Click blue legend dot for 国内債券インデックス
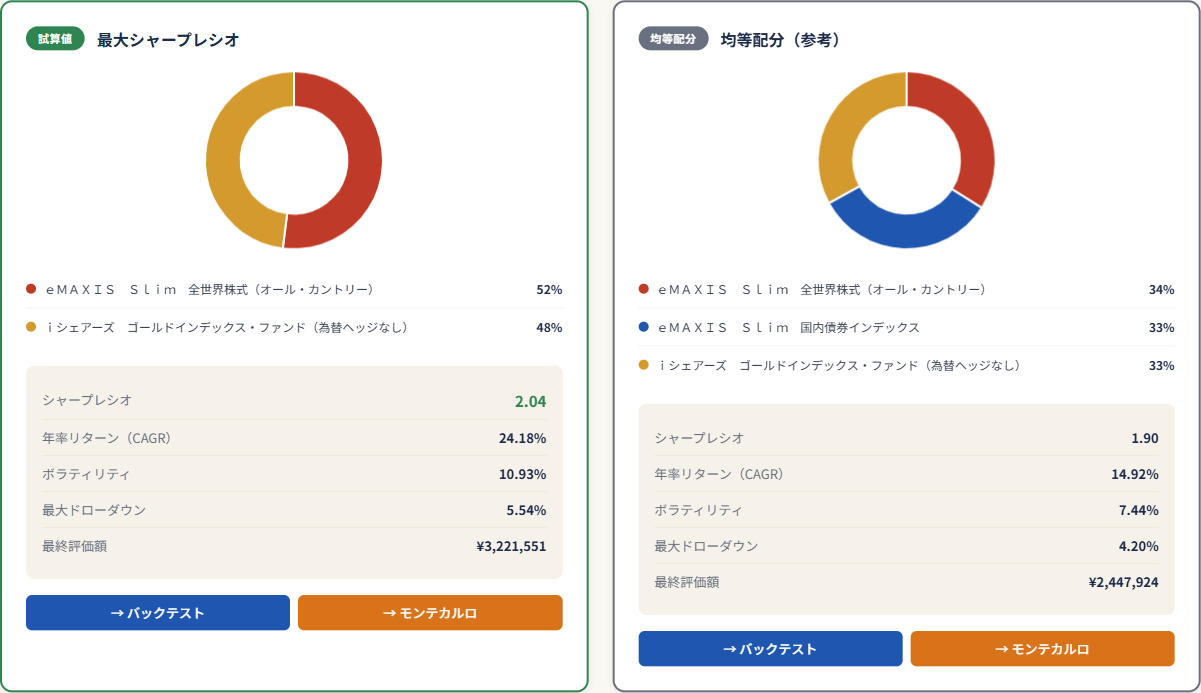 coord(644,327)
